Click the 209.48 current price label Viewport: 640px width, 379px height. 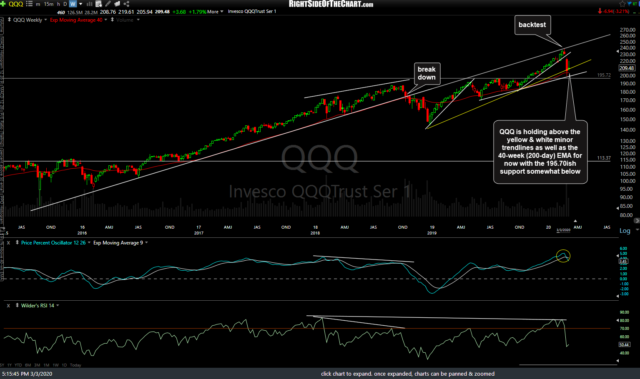point(627,68)
